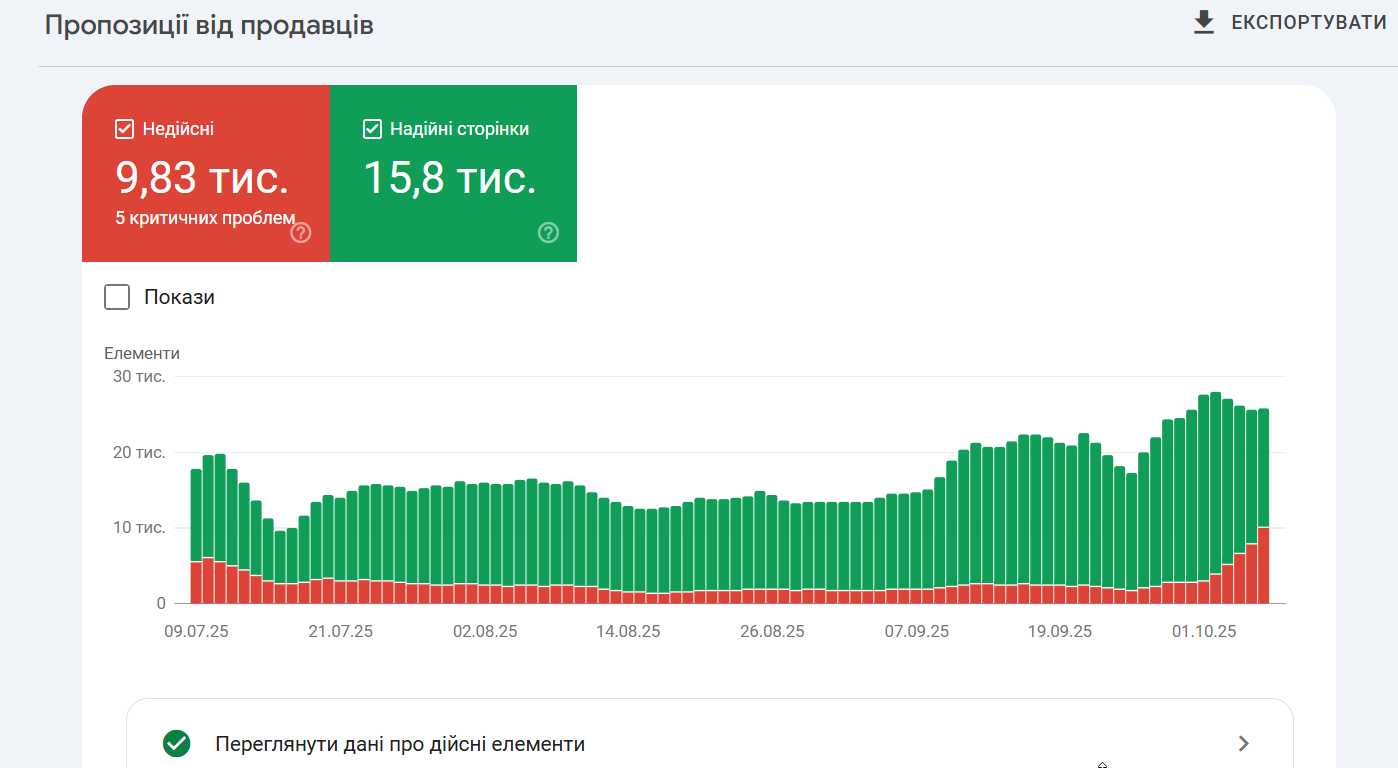Viewport: 1398px width, 768px height.
Task: Click the 26.08.25 date label
Action: click(772, 631)
